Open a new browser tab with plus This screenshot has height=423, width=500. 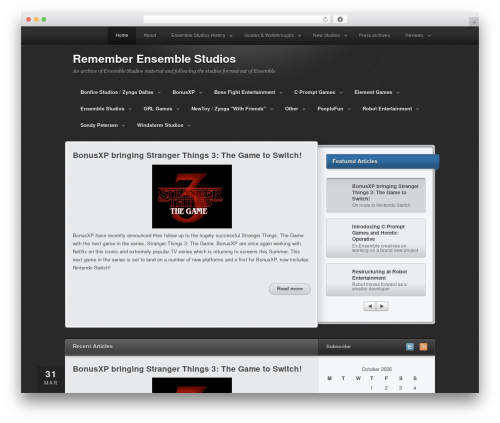pos(474,22)
